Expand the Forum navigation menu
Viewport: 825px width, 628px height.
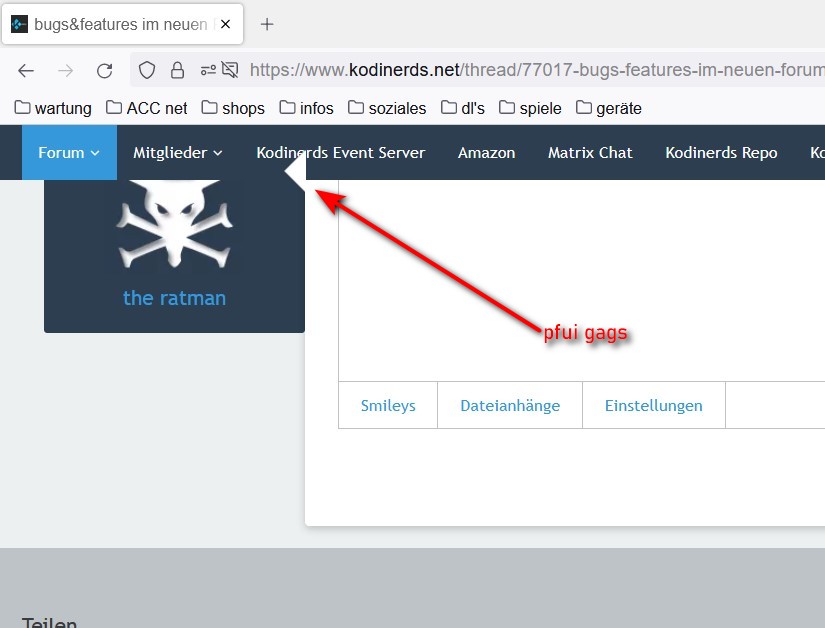tap(69, 153)
